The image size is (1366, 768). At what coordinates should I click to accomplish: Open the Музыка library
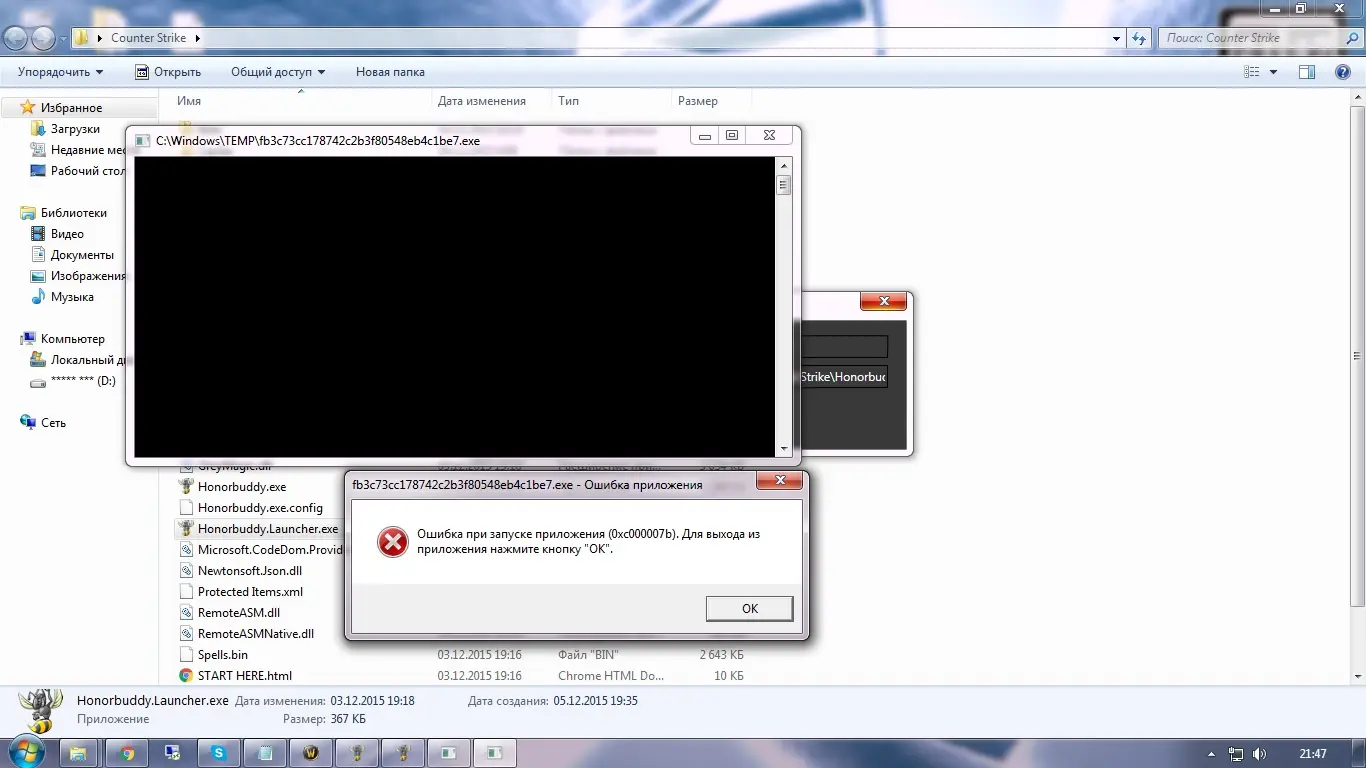(72, 297)
